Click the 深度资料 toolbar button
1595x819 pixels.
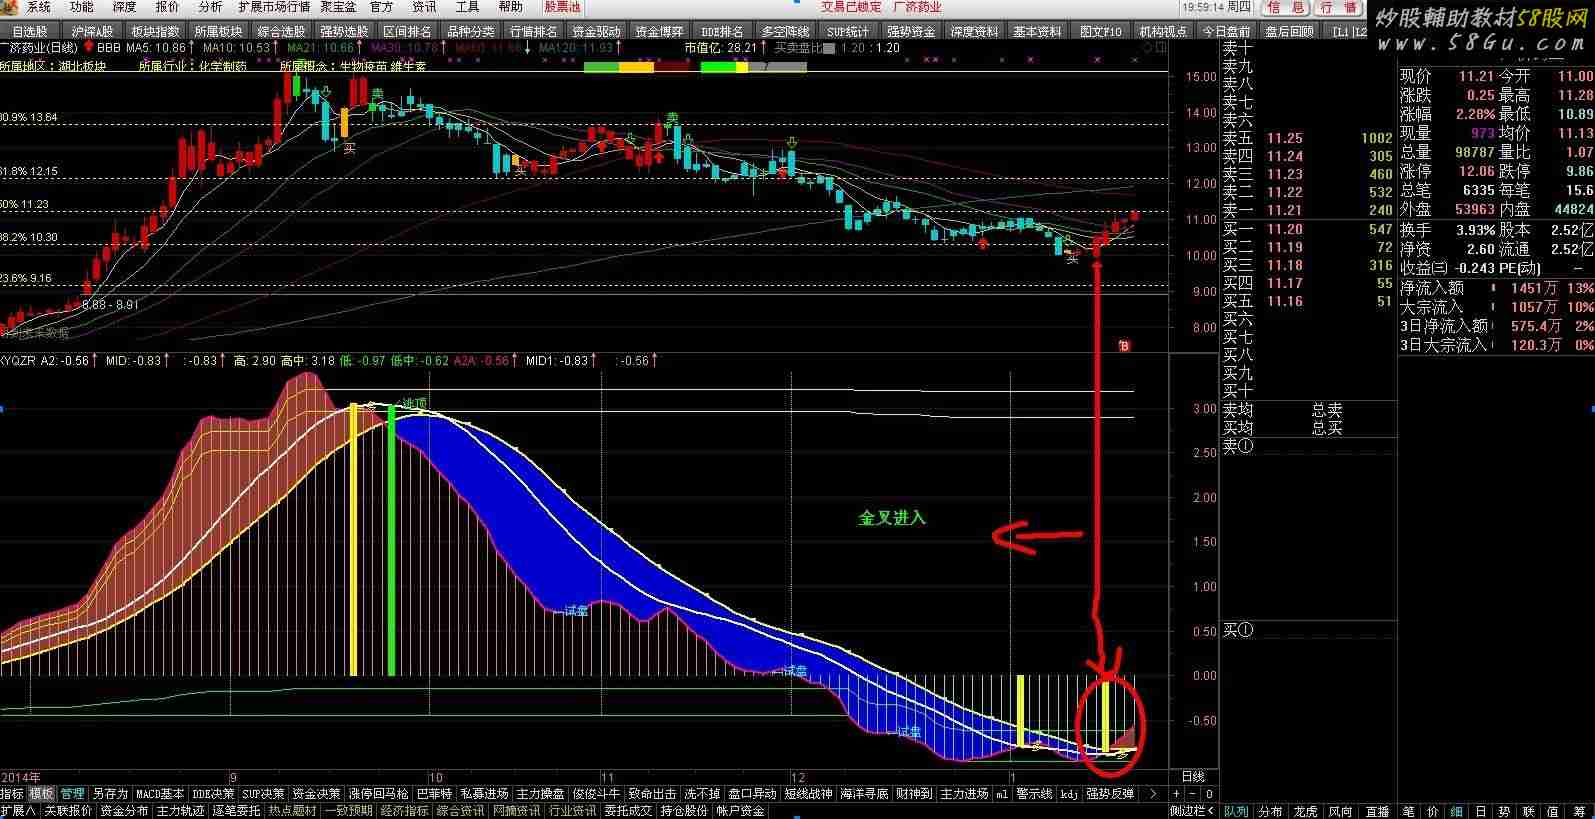tap(974, 31)
